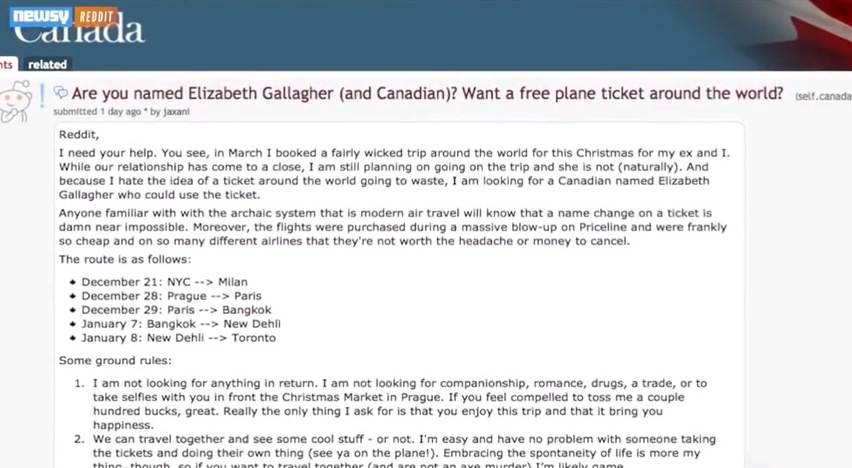The image size is (852, 468).
Task: Click the Newsy logo badge
Action: pyautogui.click(x=41, y=17)
